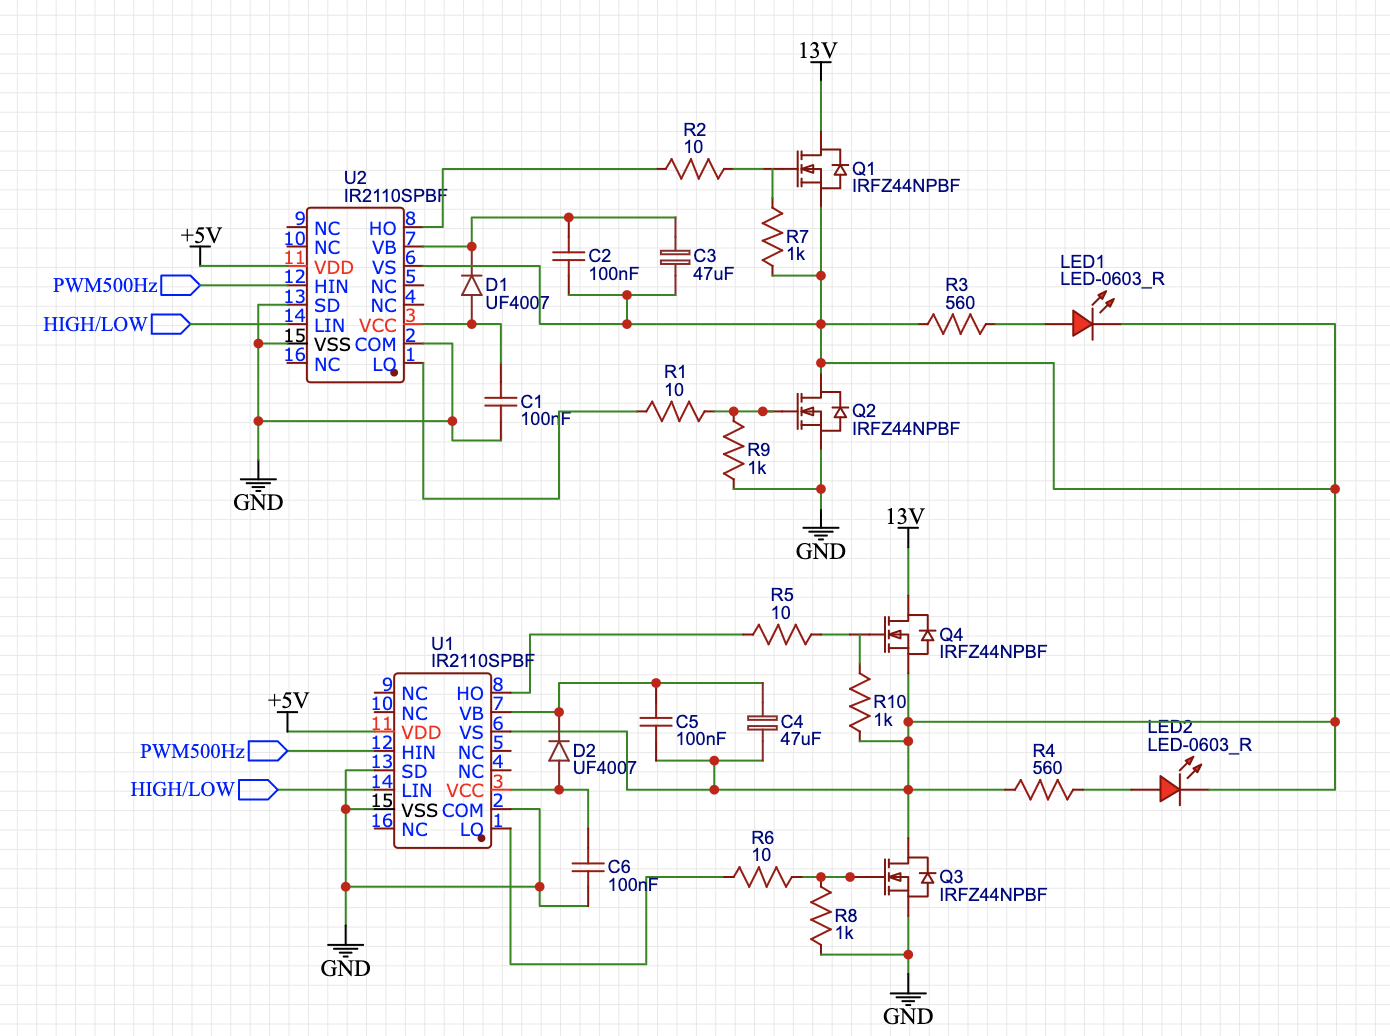Click the '47uF' value text beside C3
This screenshot has height=1036, width=1390.
[x=713, y=274]
